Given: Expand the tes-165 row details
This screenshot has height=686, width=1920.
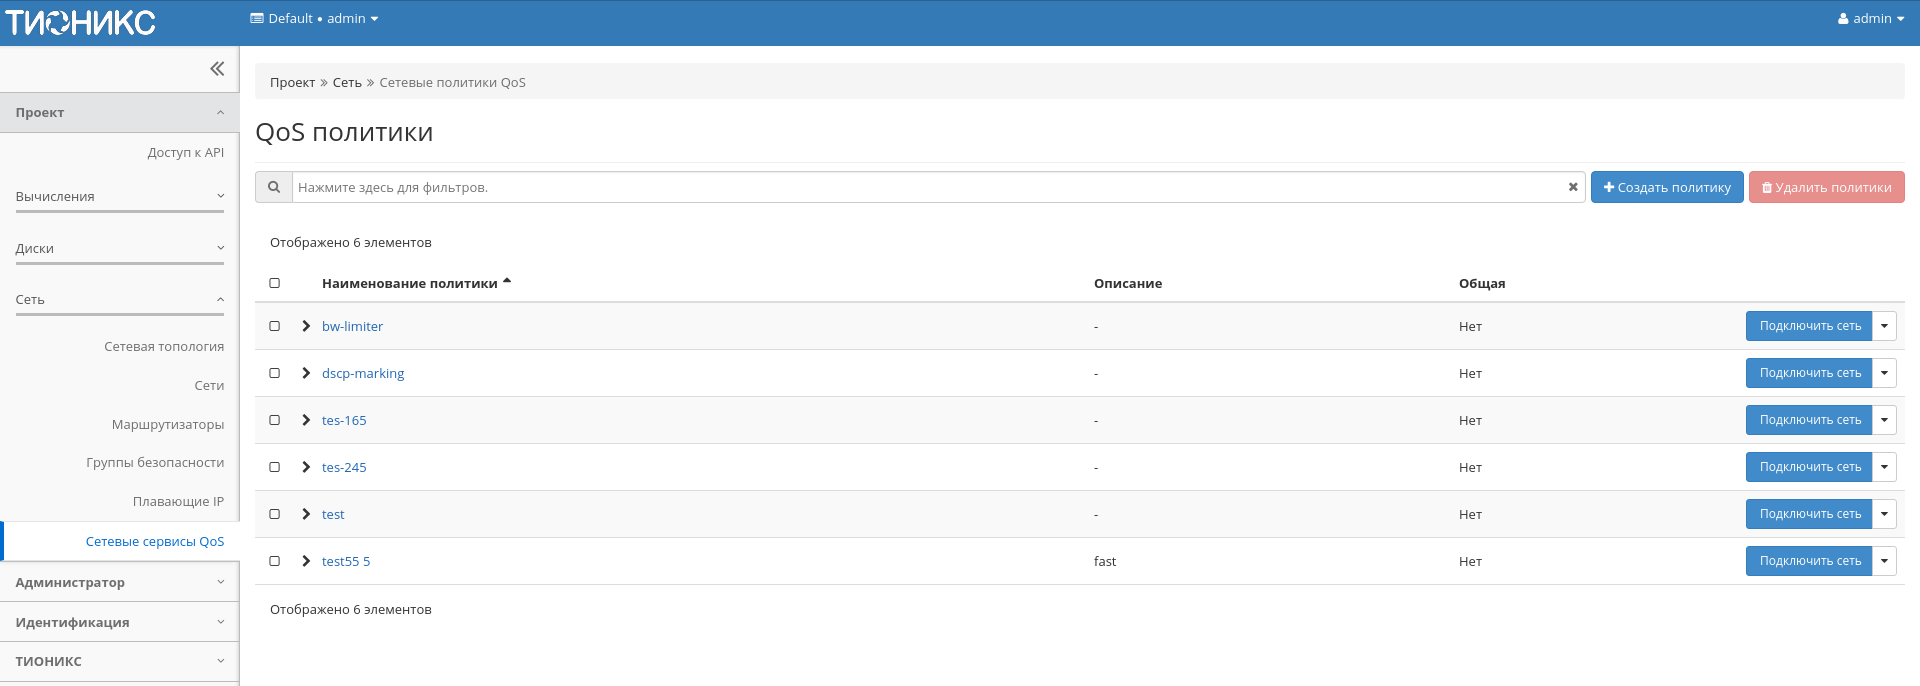Looking at the screenshot, I should pyautogui.click(x=306, y=420).
